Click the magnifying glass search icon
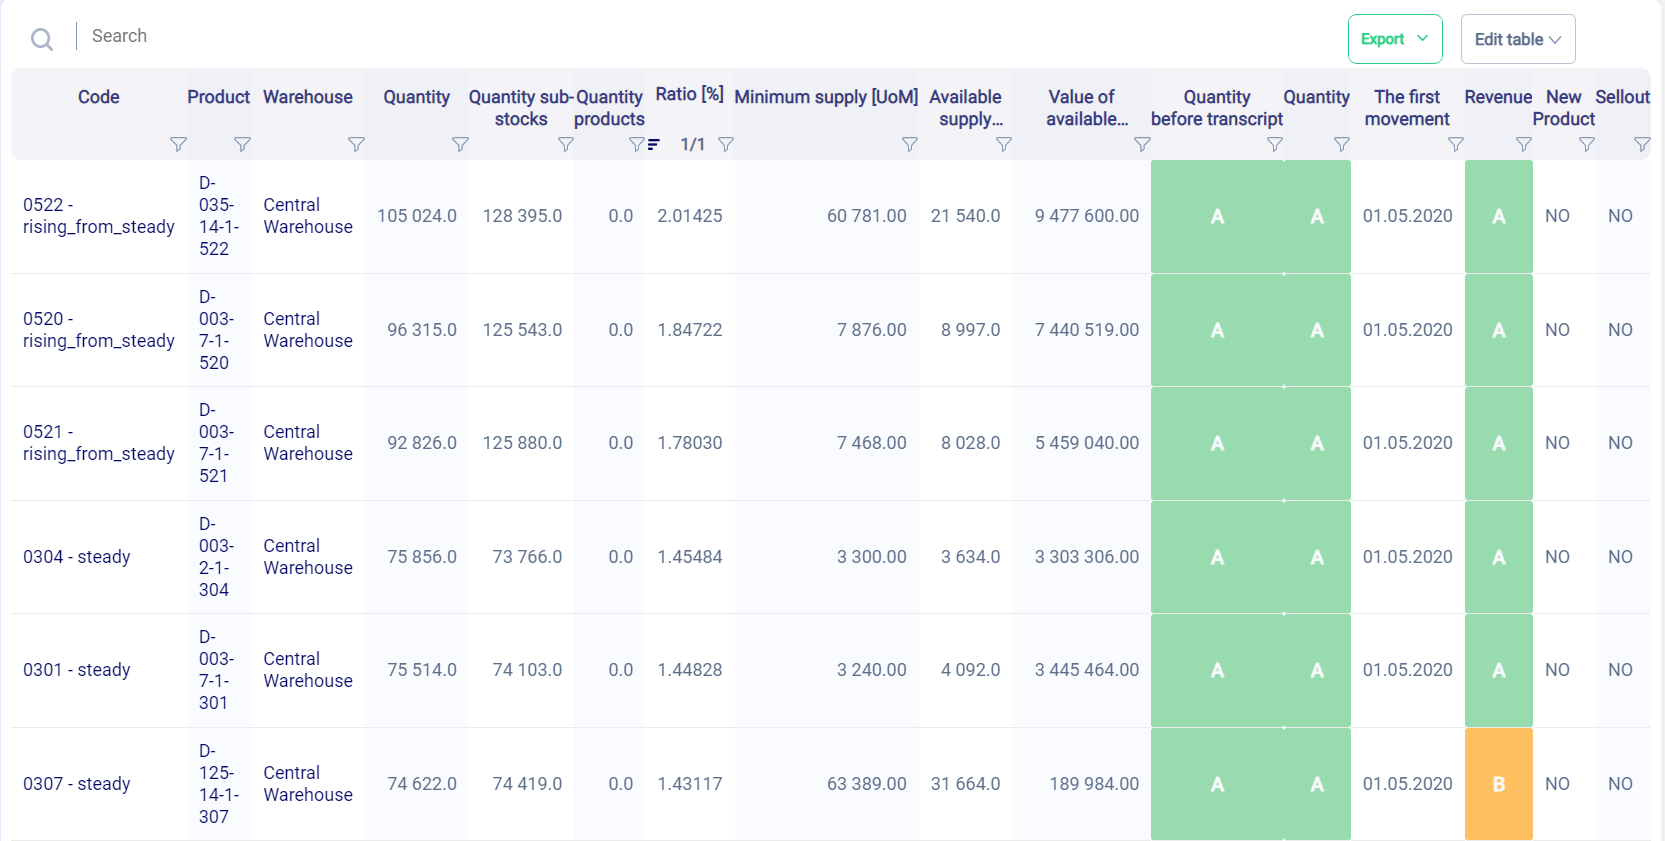 [x=42, y=39]
